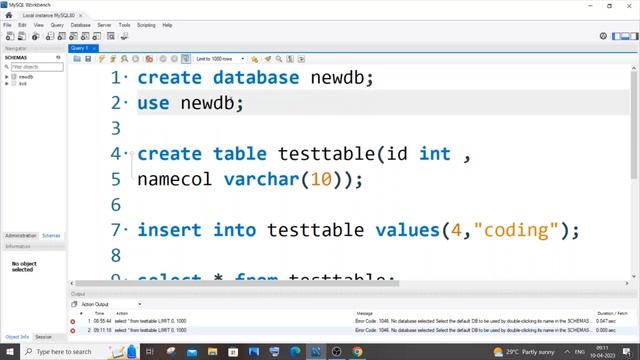The width and height of the screenshot is (640, 360).
Task: Open the search table data tool
Action: coord(111,36)
